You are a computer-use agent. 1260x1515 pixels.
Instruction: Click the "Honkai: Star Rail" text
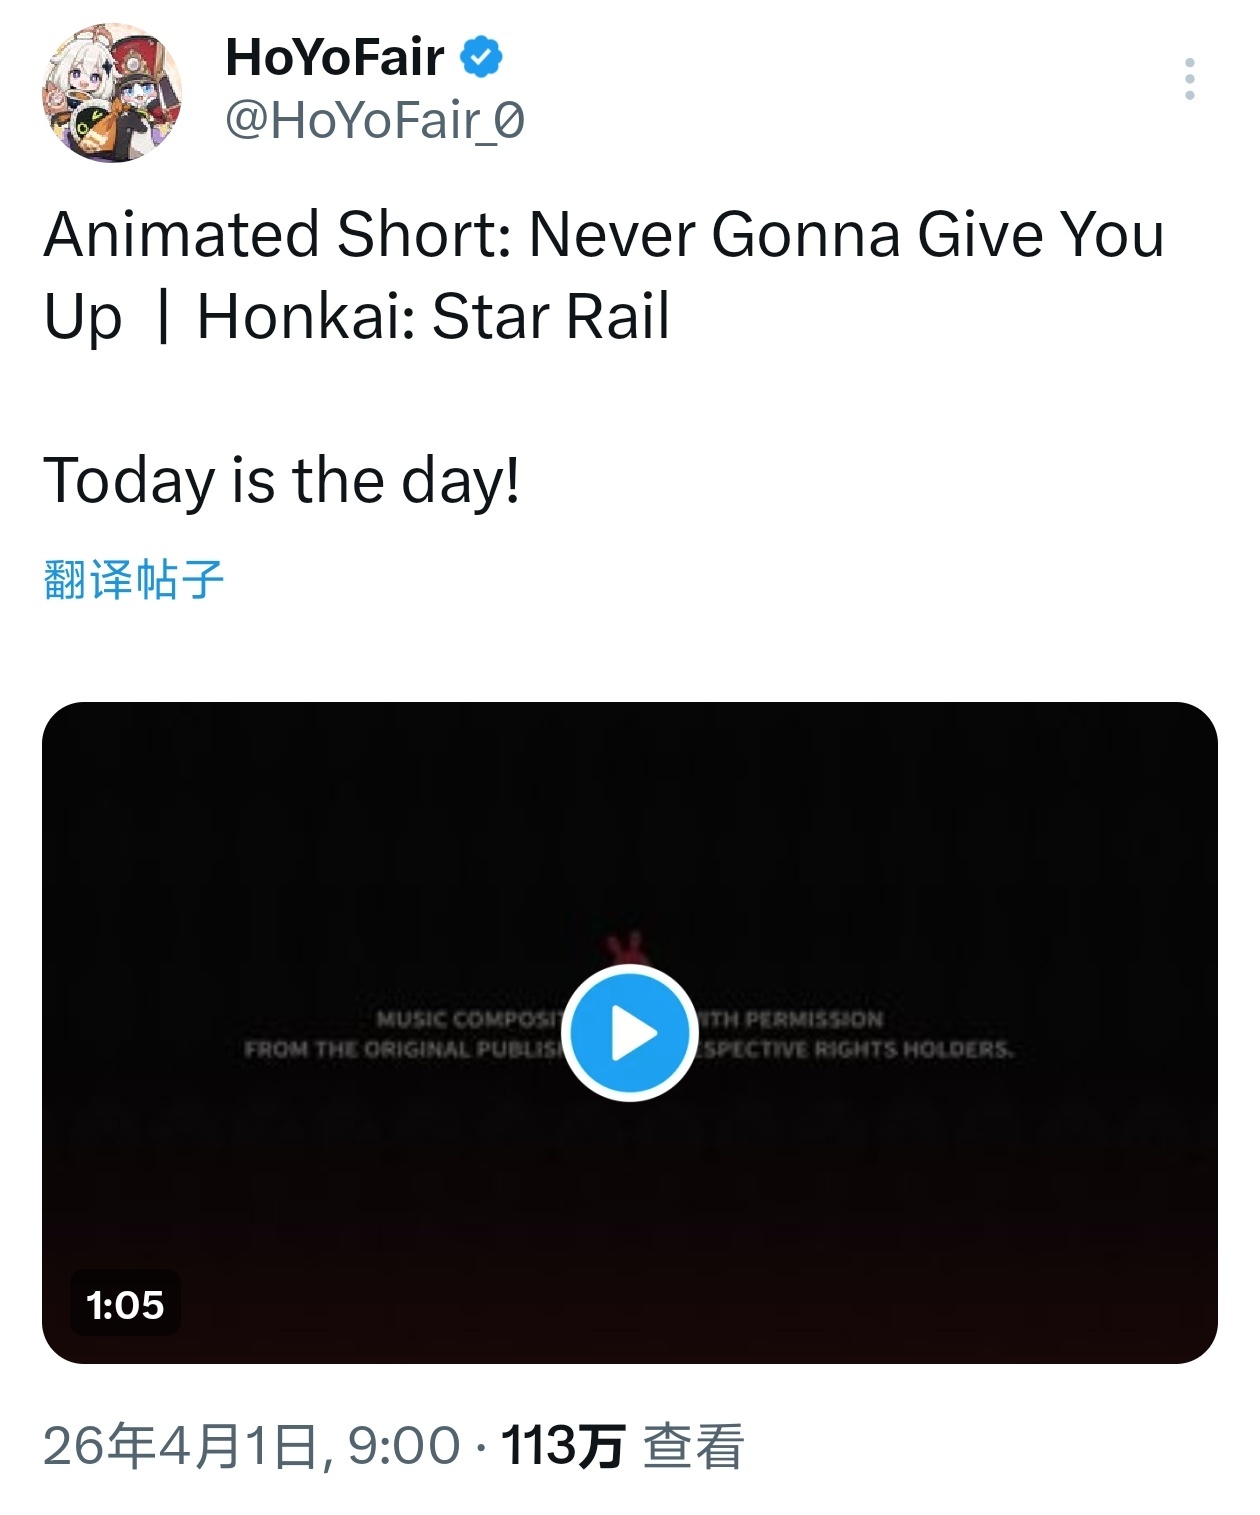(x=433, y=317)
